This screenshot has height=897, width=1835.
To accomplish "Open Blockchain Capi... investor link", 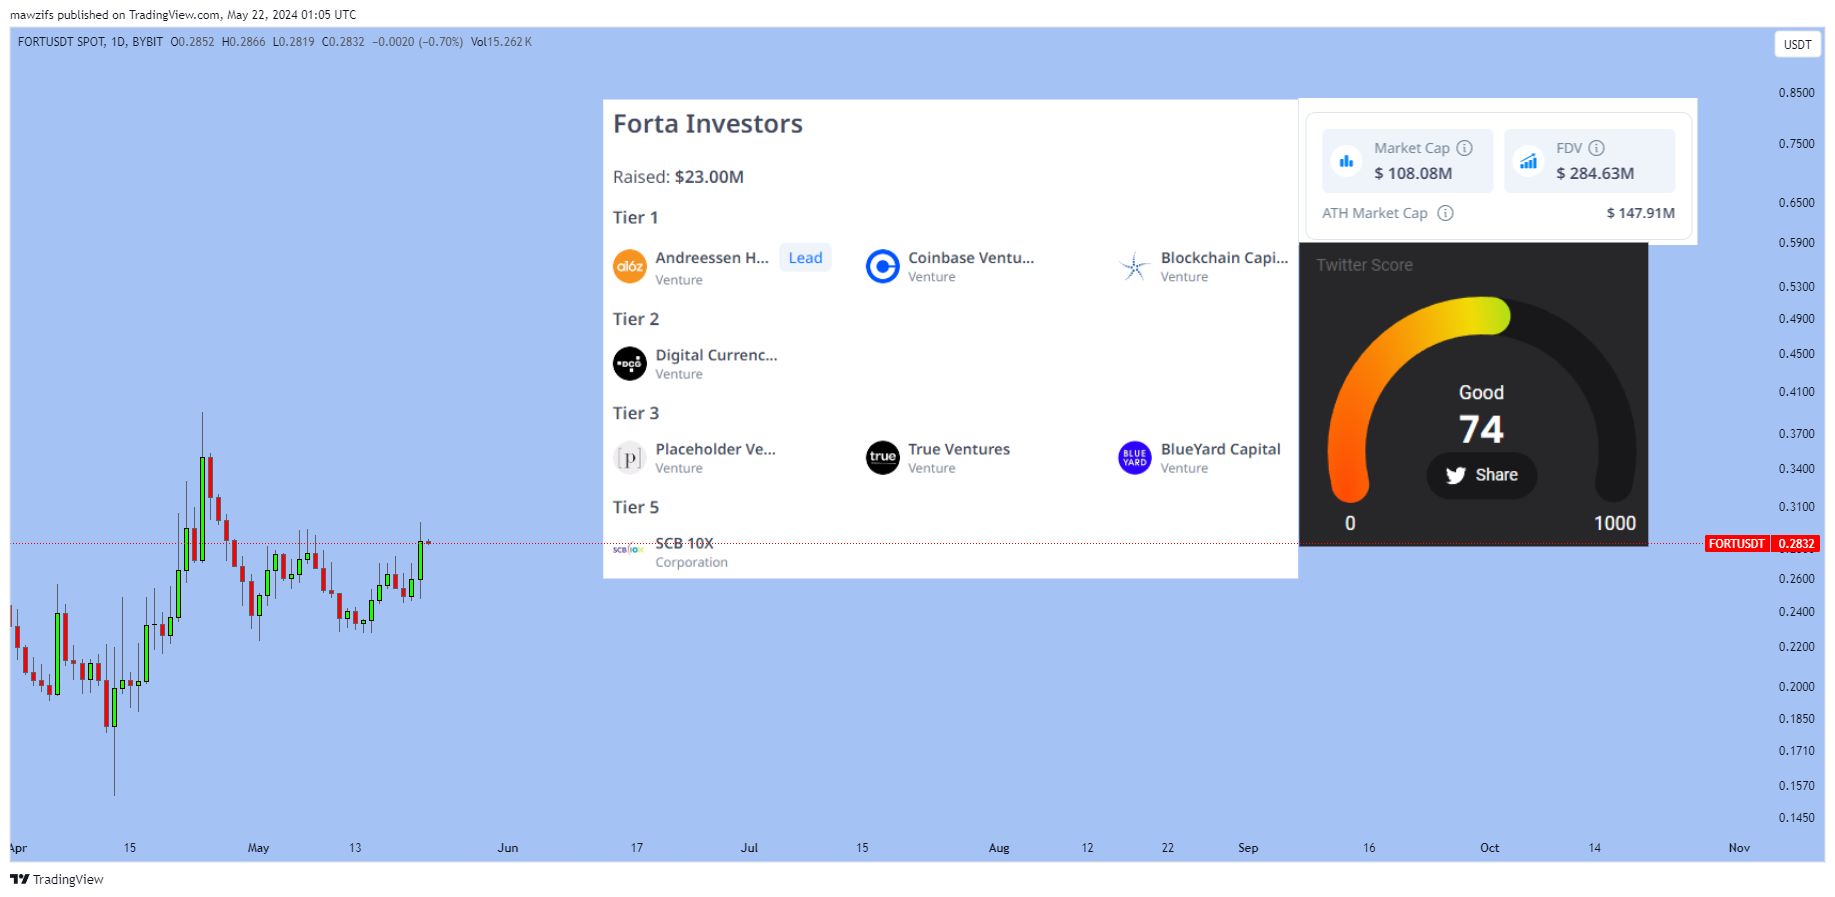I will 1224,258.
